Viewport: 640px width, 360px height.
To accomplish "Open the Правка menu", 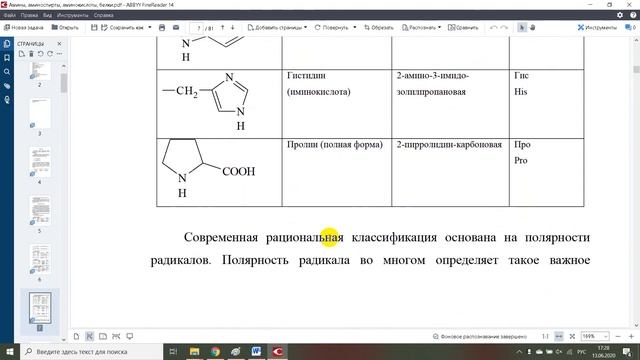I will [x=29, y=16].
